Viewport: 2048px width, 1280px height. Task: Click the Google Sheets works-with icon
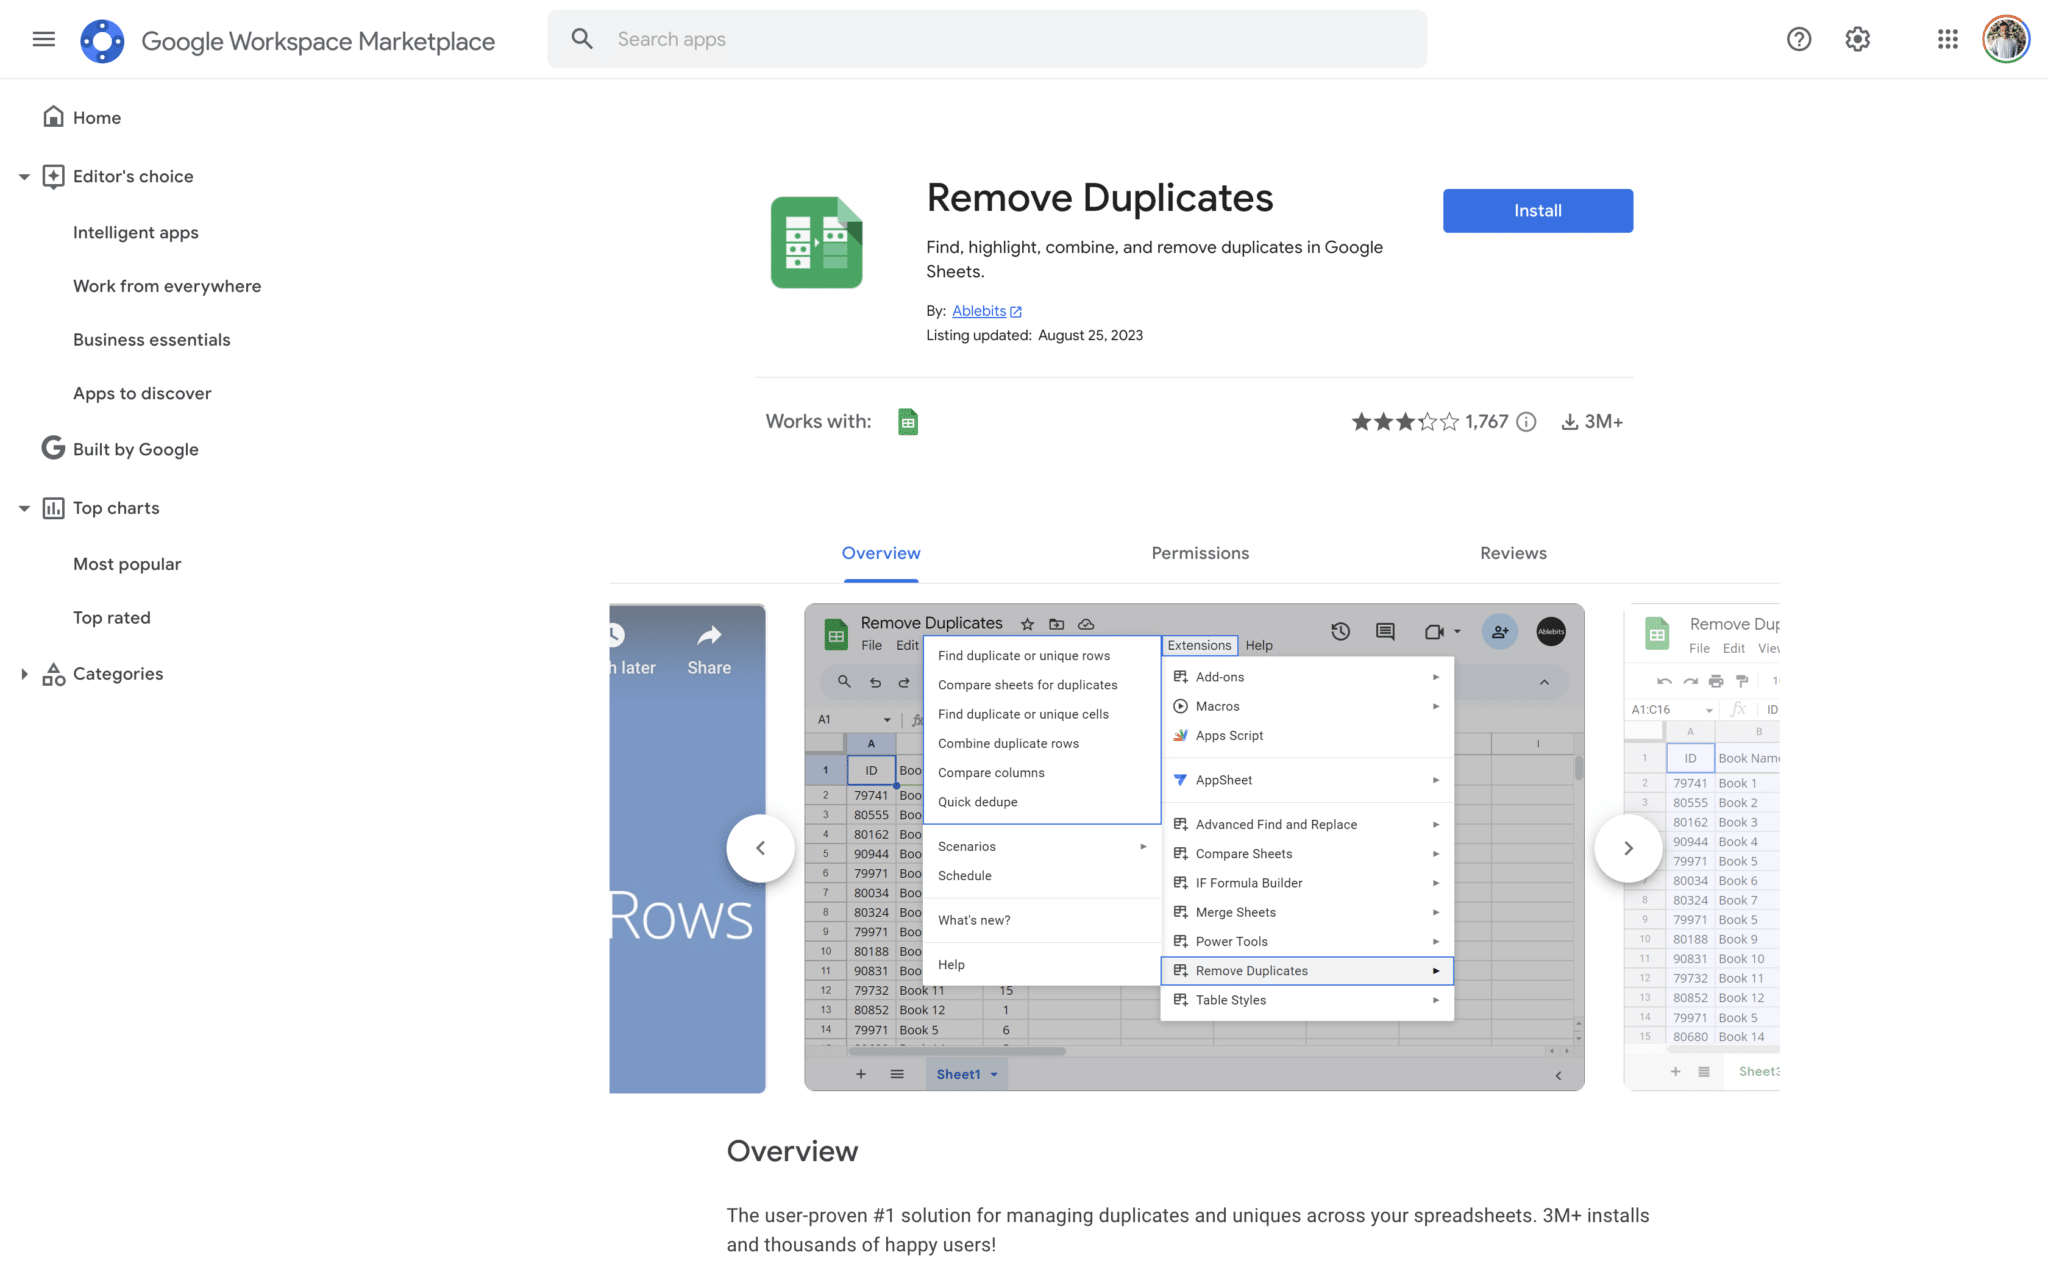[908, 422]
